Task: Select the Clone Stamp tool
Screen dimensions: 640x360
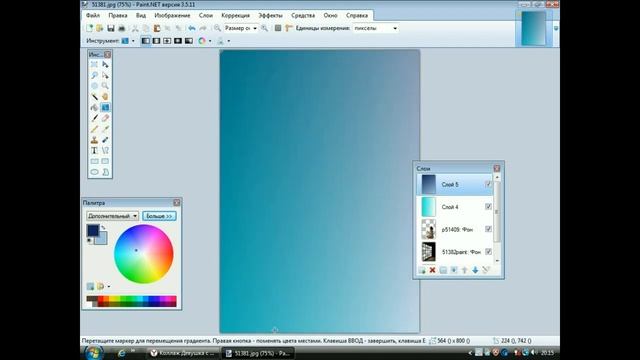Action: click(x=94, y=140)
